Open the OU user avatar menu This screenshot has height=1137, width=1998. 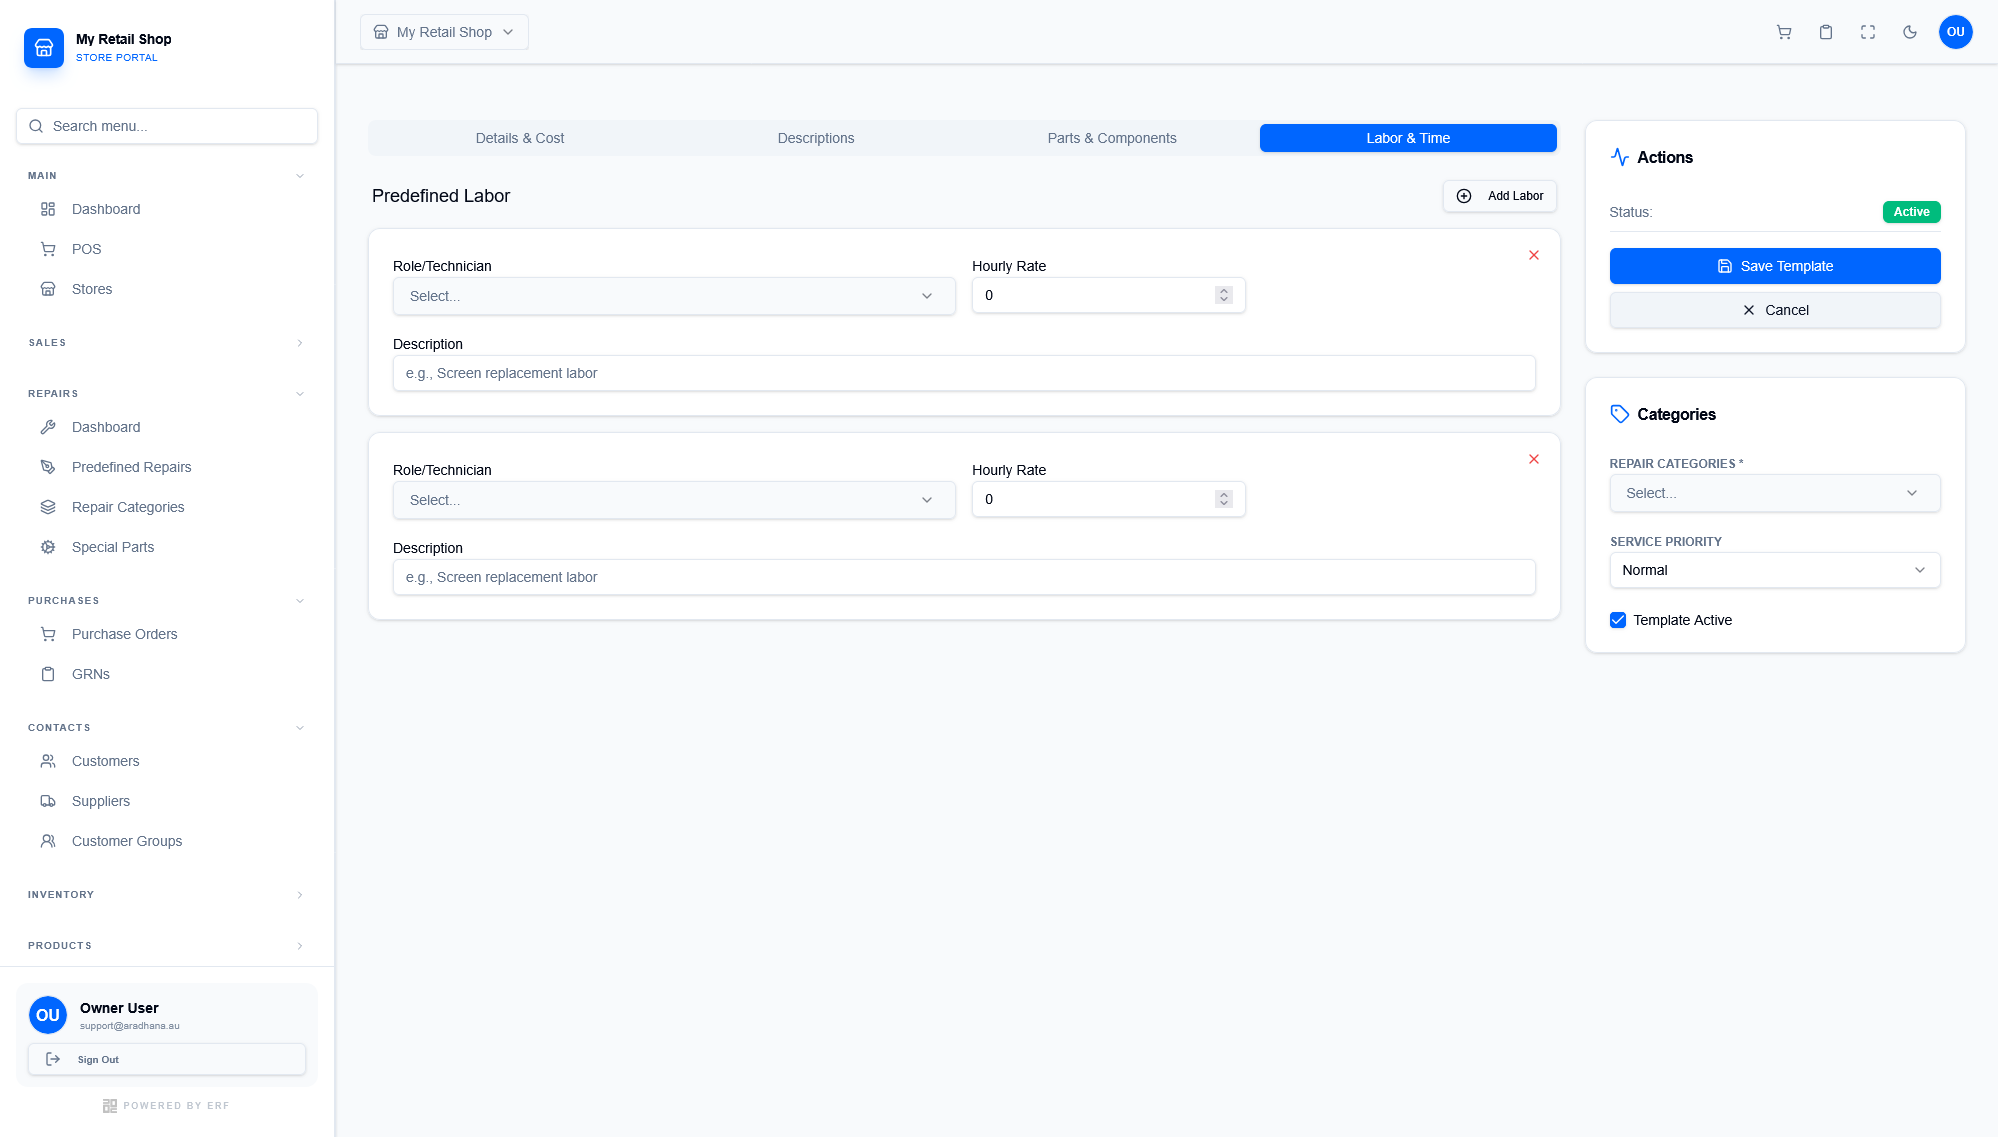(x=1955, y=32)
